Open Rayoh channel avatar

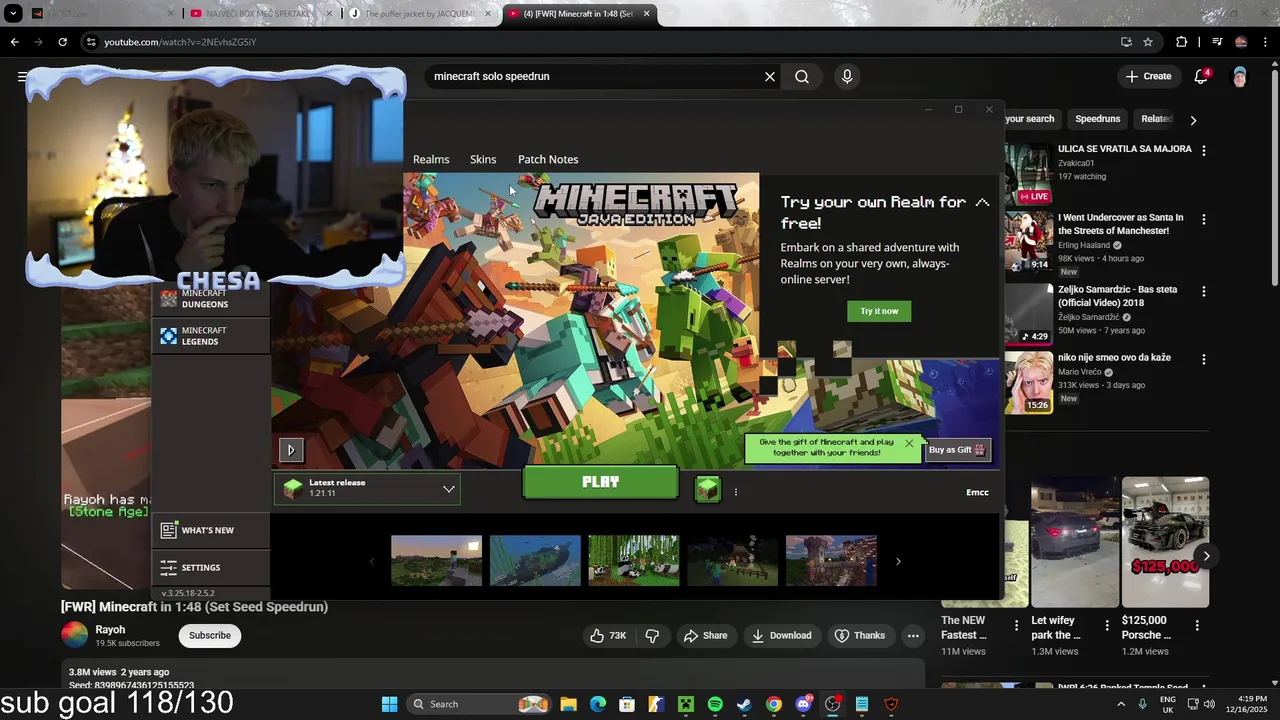click(x=75, y=635)
